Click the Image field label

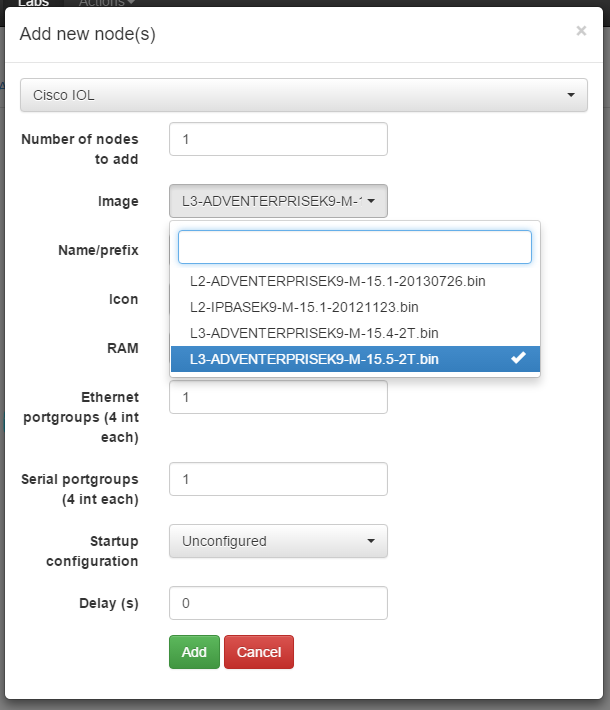coord(118,201)
